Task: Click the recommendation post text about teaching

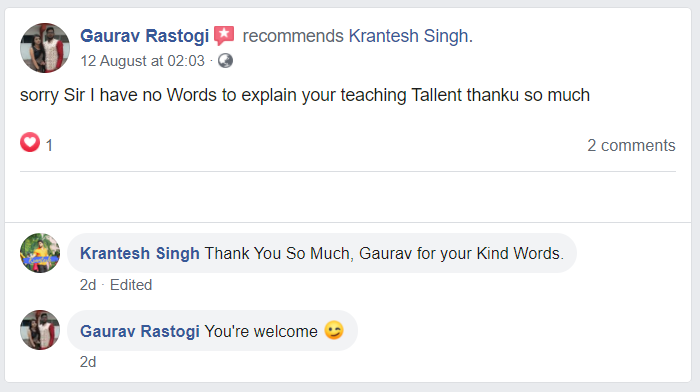Action: 305,95
